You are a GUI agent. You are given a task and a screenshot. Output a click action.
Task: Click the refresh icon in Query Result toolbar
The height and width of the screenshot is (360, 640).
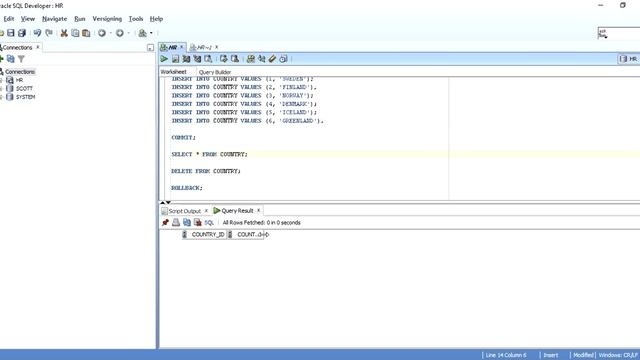click(187, 222)
